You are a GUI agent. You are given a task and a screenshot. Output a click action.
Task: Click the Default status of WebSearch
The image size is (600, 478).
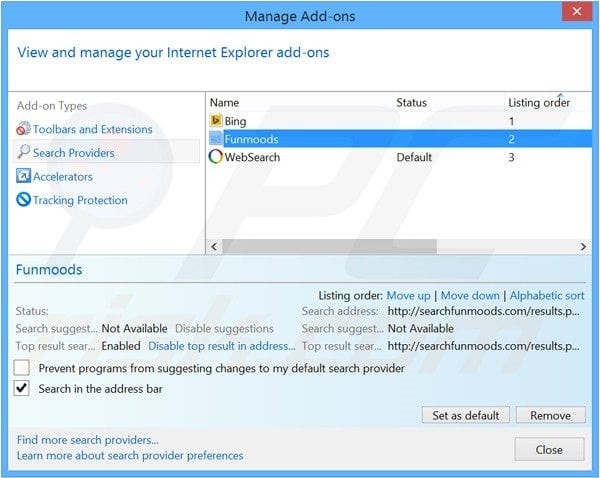414,157
